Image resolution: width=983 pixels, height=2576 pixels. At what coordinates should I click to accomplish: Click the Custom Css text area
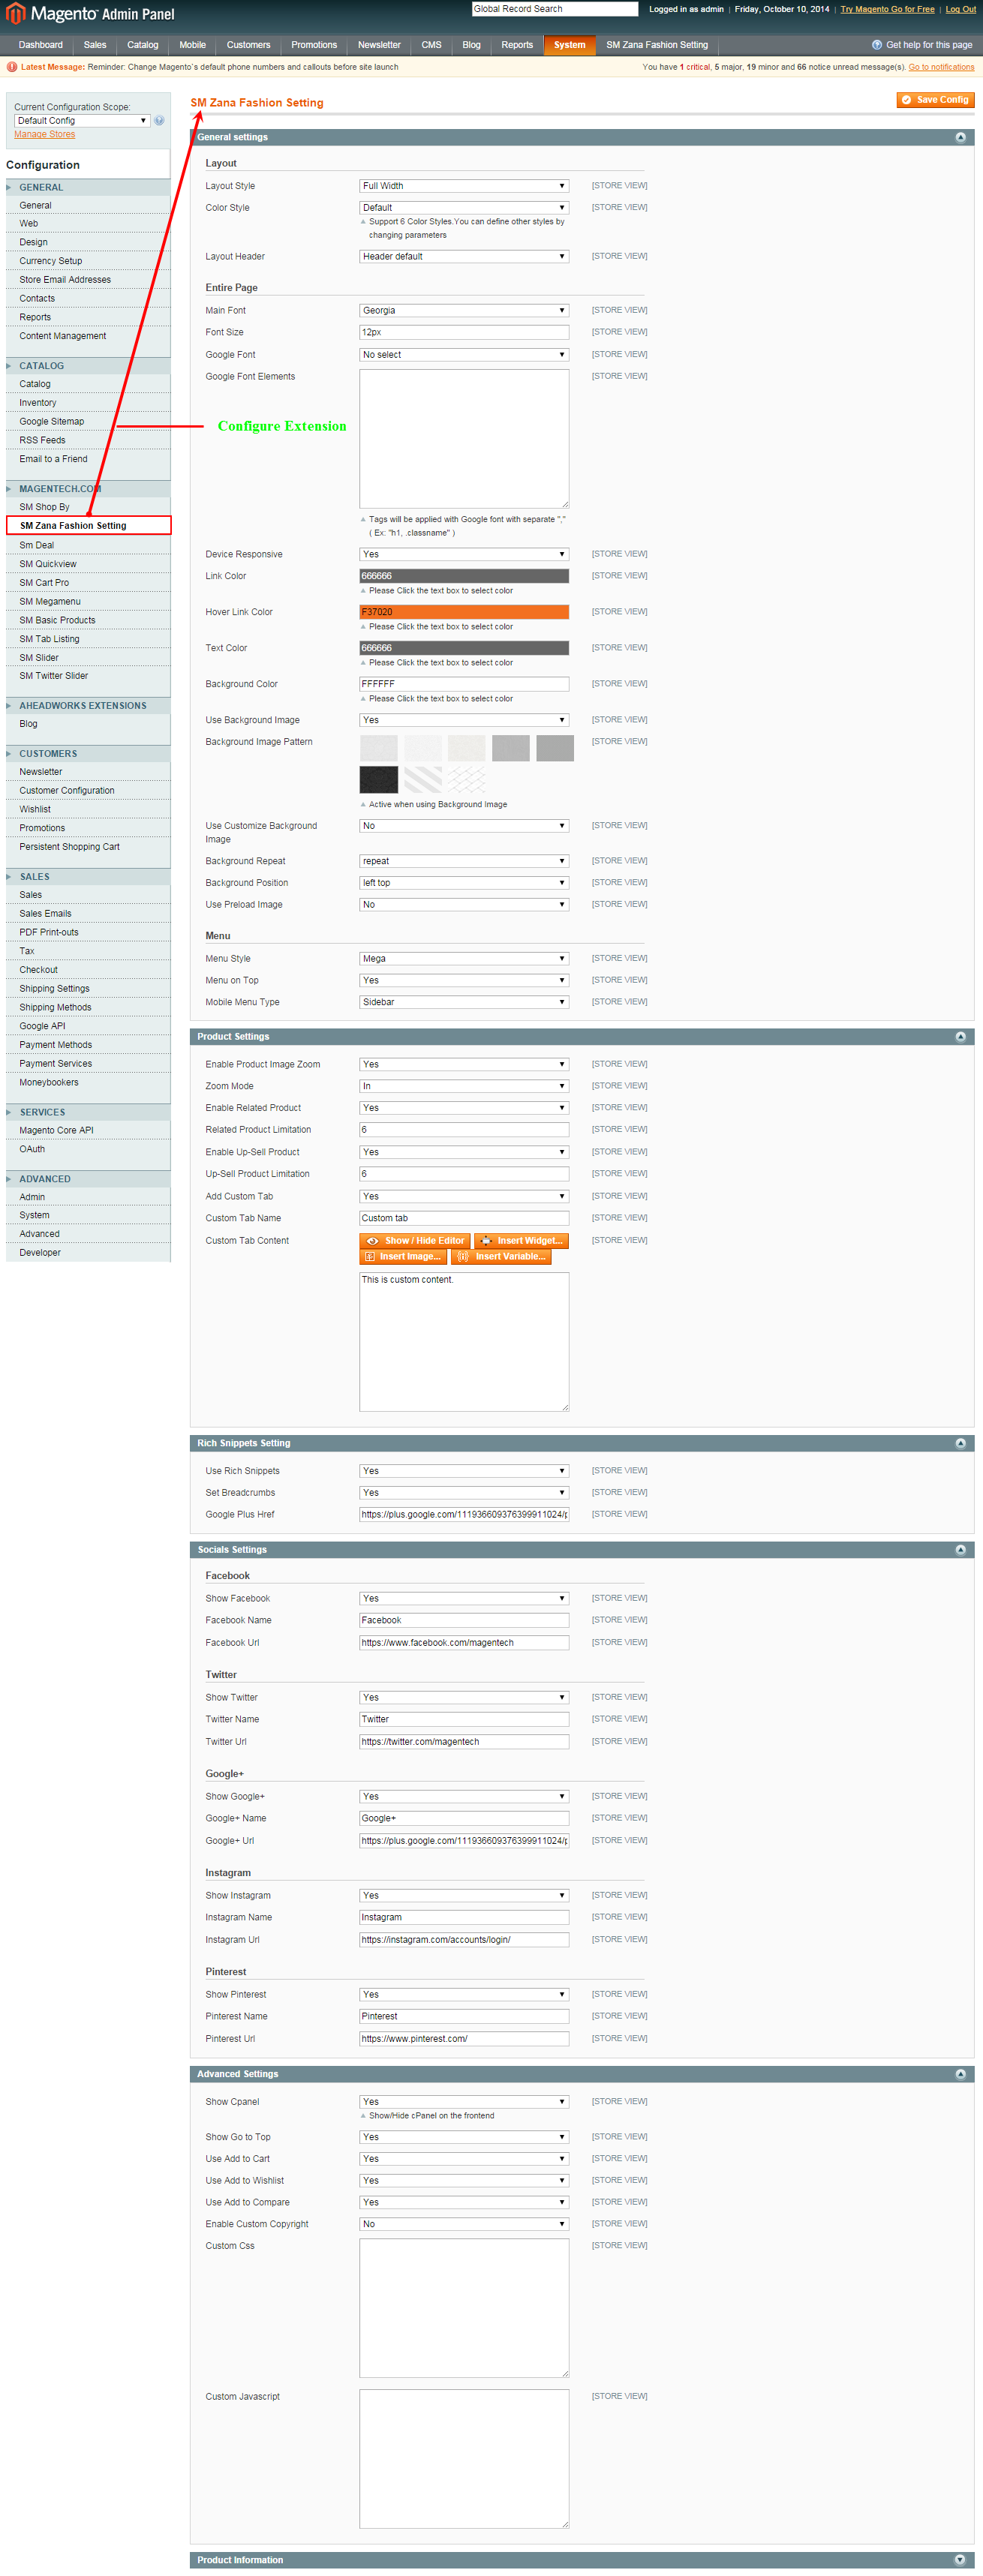pos(464,2308)
